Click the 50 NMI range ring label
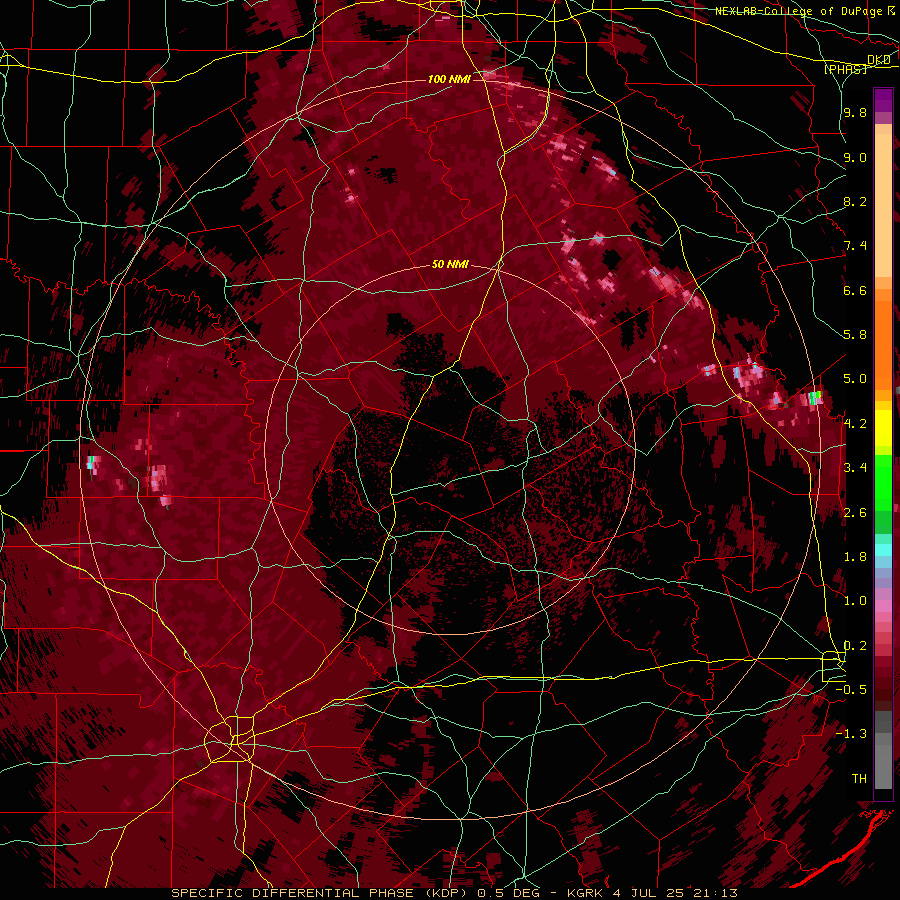This screenshot has width=900, height=900. (451, 265)
